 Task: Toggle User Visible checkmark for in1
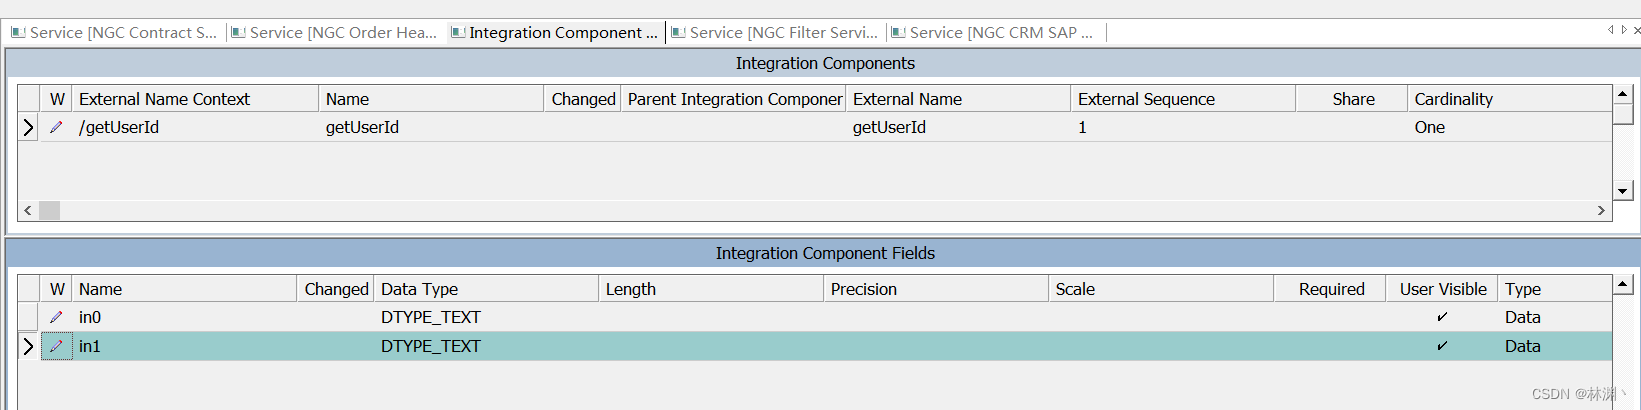(x=1441, y=346)
